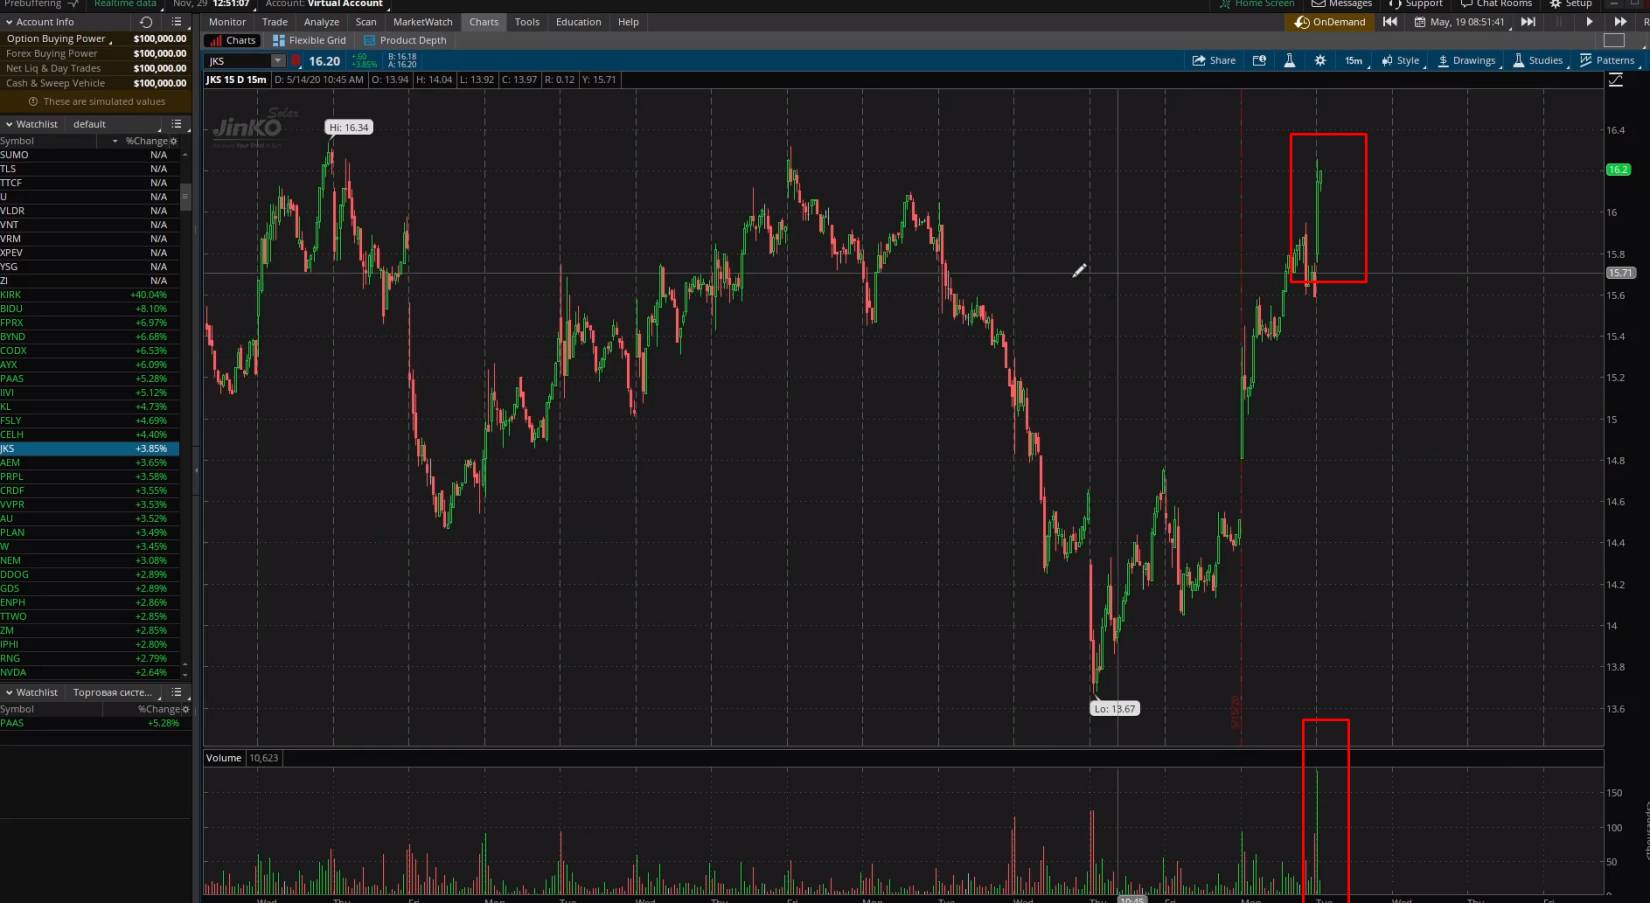Open the 15m timeframe selector
The width and height of the screenshot is (1650, 903).
tap(1353, 61)
